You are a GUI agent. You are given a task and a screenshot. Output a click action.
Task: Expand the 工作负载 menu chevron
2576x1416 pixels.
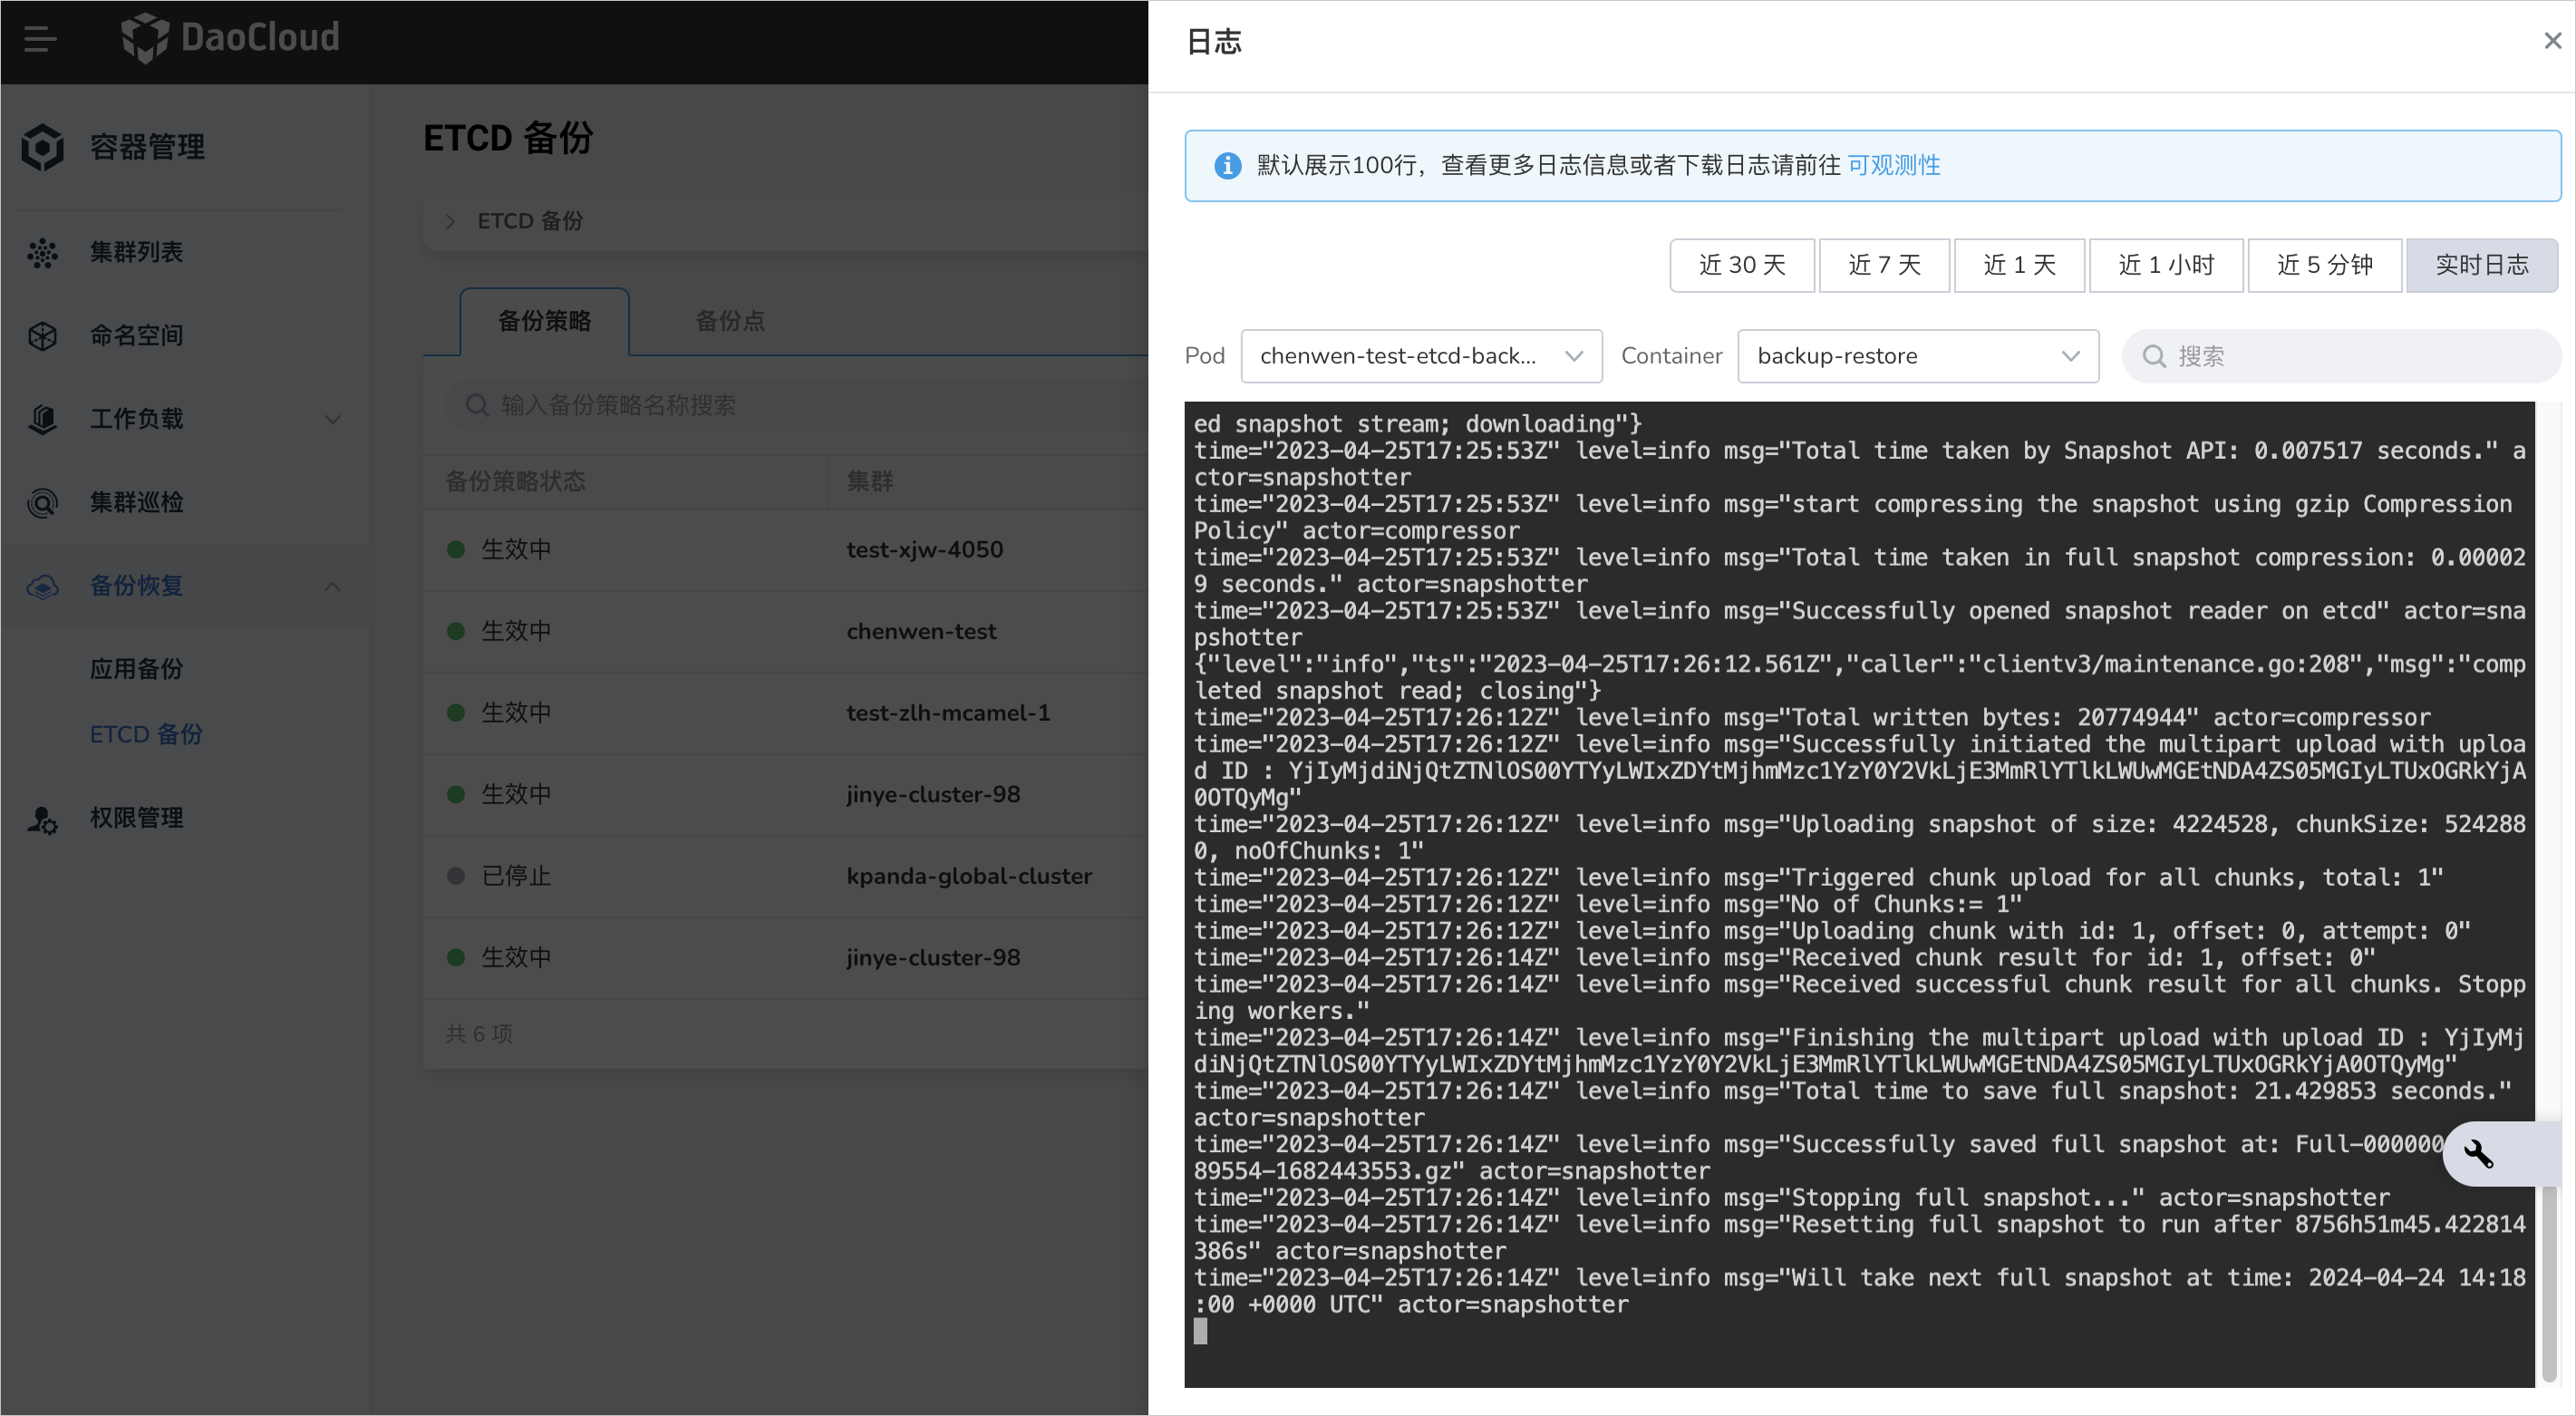(333, 419)
